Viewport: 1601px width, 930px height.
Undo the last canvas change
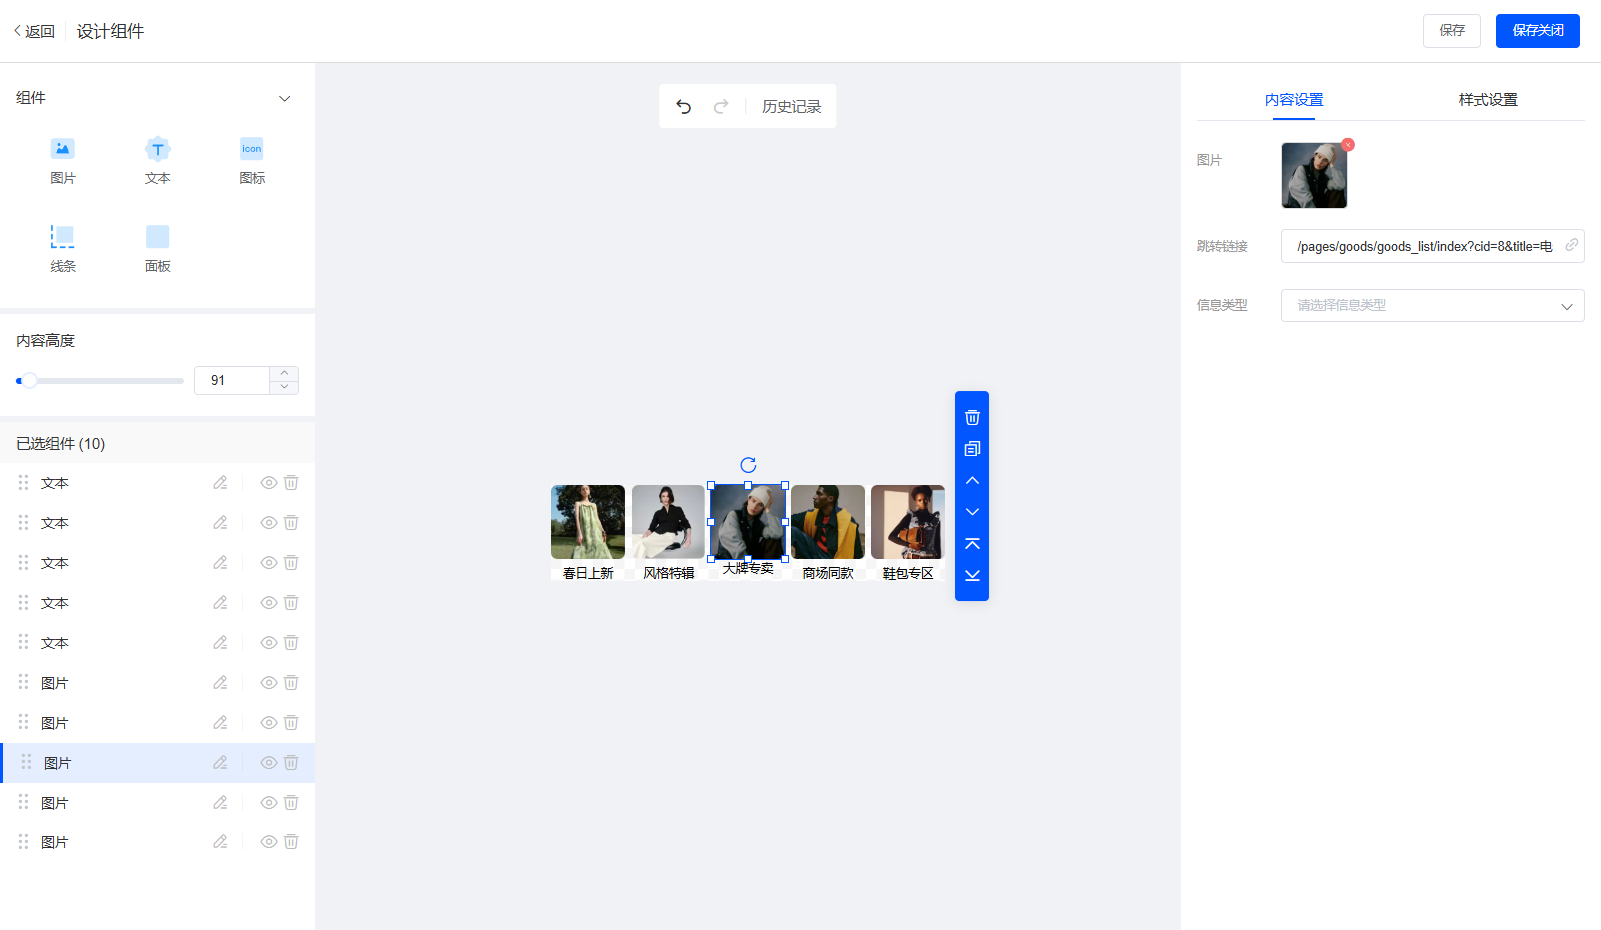click(684, 106)
